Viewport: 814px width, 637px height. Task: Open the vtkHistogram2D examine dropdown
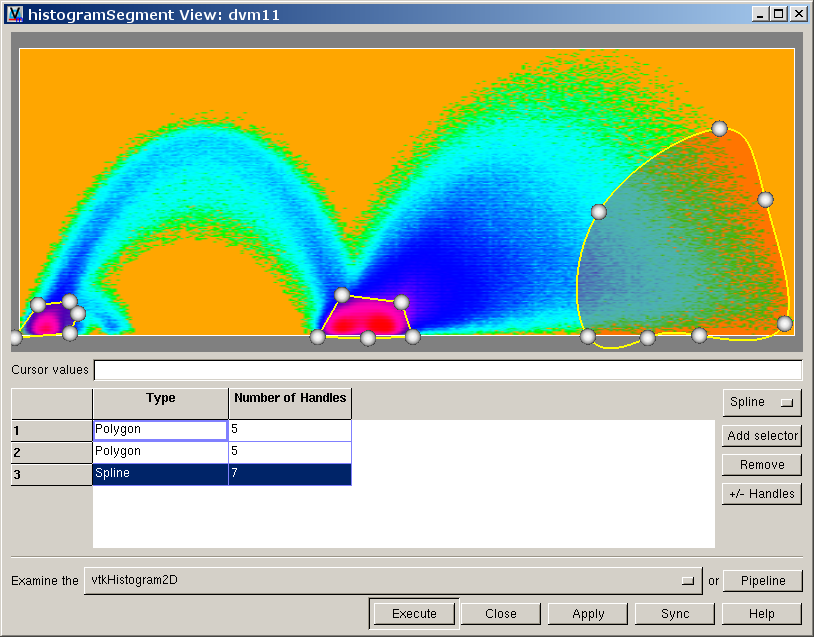click(393, 580)
